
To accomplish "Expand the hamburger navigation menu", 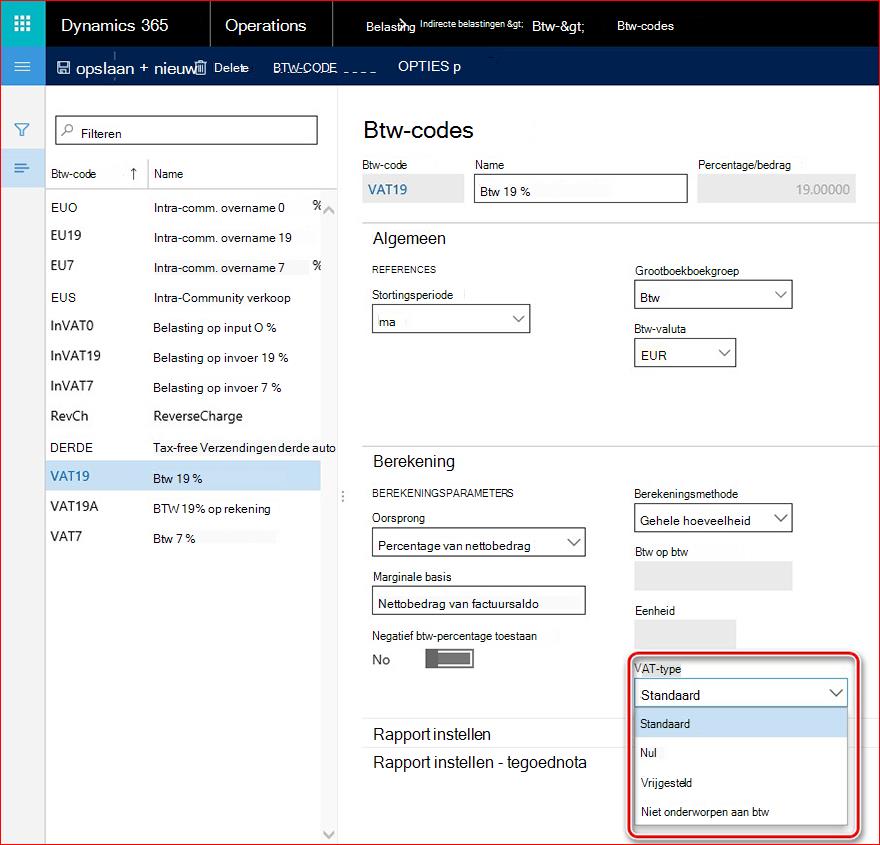I will [x=22, y=67].
